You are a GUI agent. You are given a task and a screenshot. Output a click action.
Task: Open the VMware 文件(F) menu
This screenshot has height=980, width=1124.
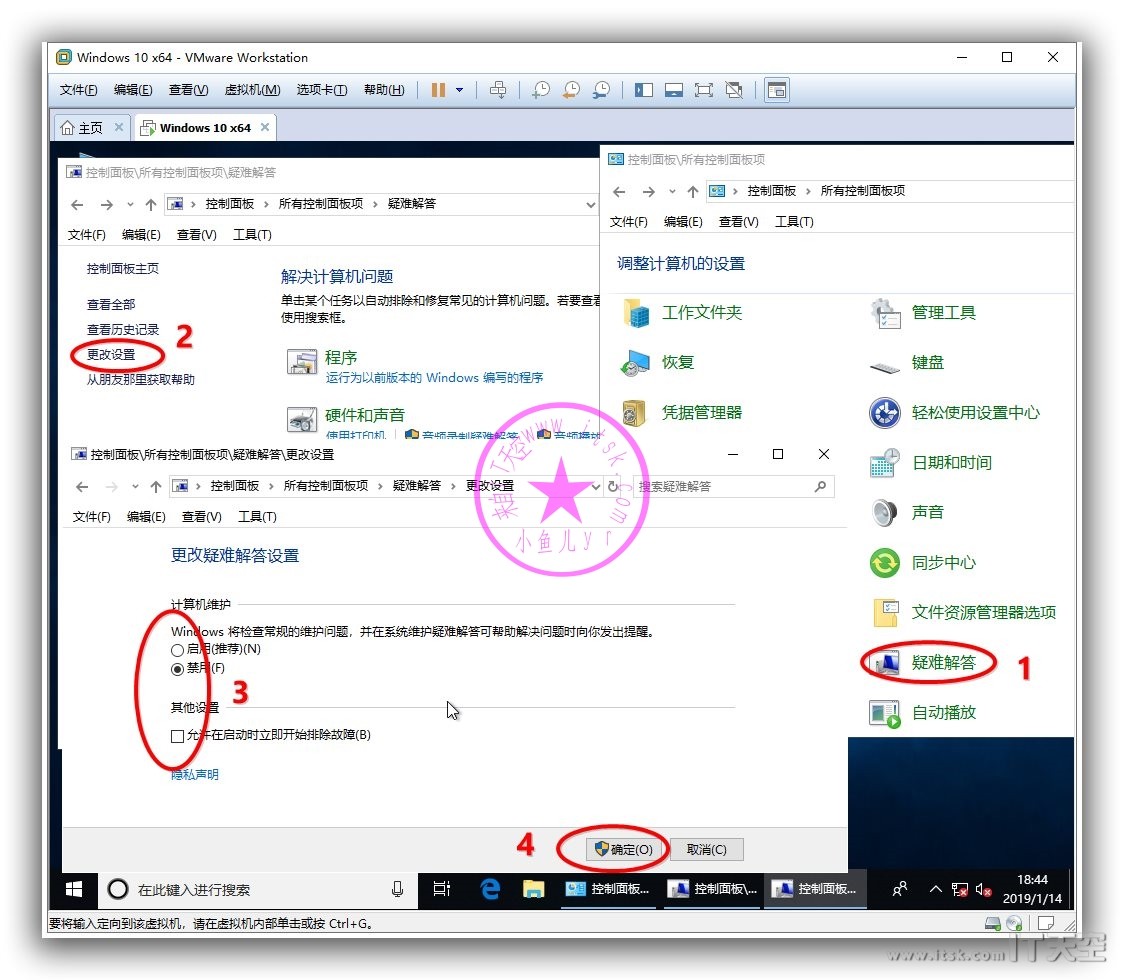(78, 90)
